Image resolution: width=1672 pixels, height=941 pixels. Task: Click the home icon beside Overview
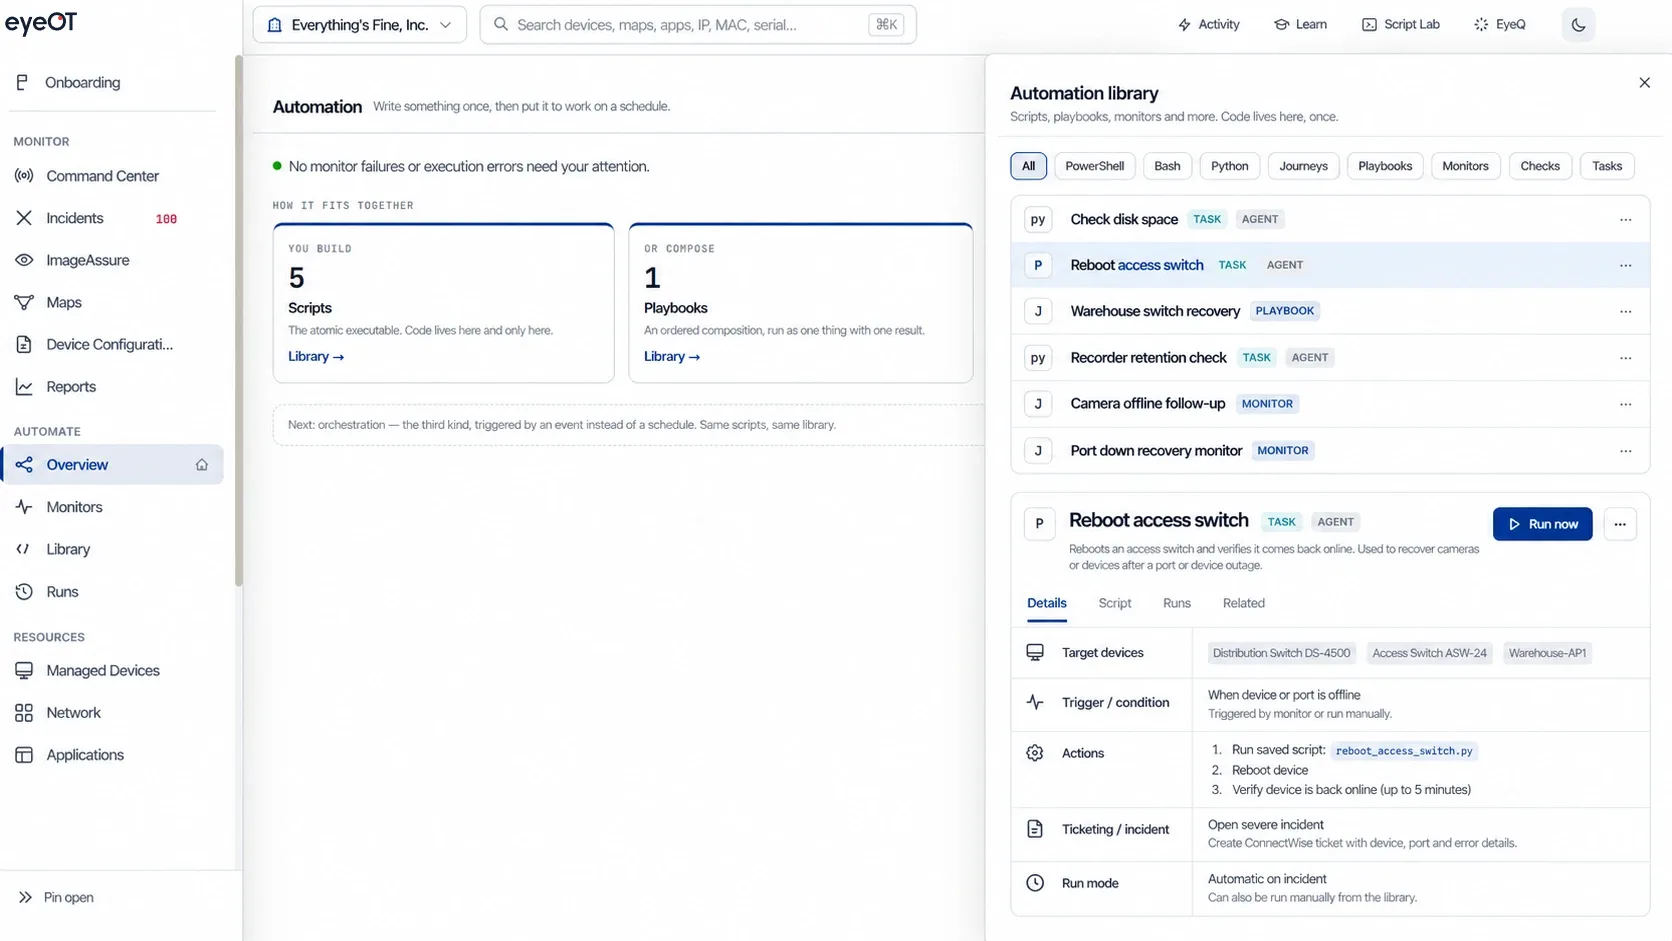tap(202, 465)
